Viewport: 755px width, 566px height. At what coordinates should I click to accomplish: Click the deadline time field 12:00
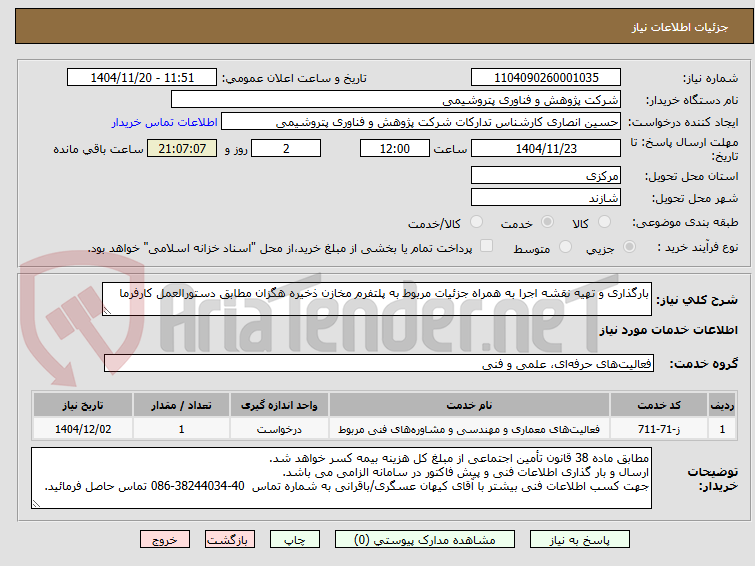395,148
